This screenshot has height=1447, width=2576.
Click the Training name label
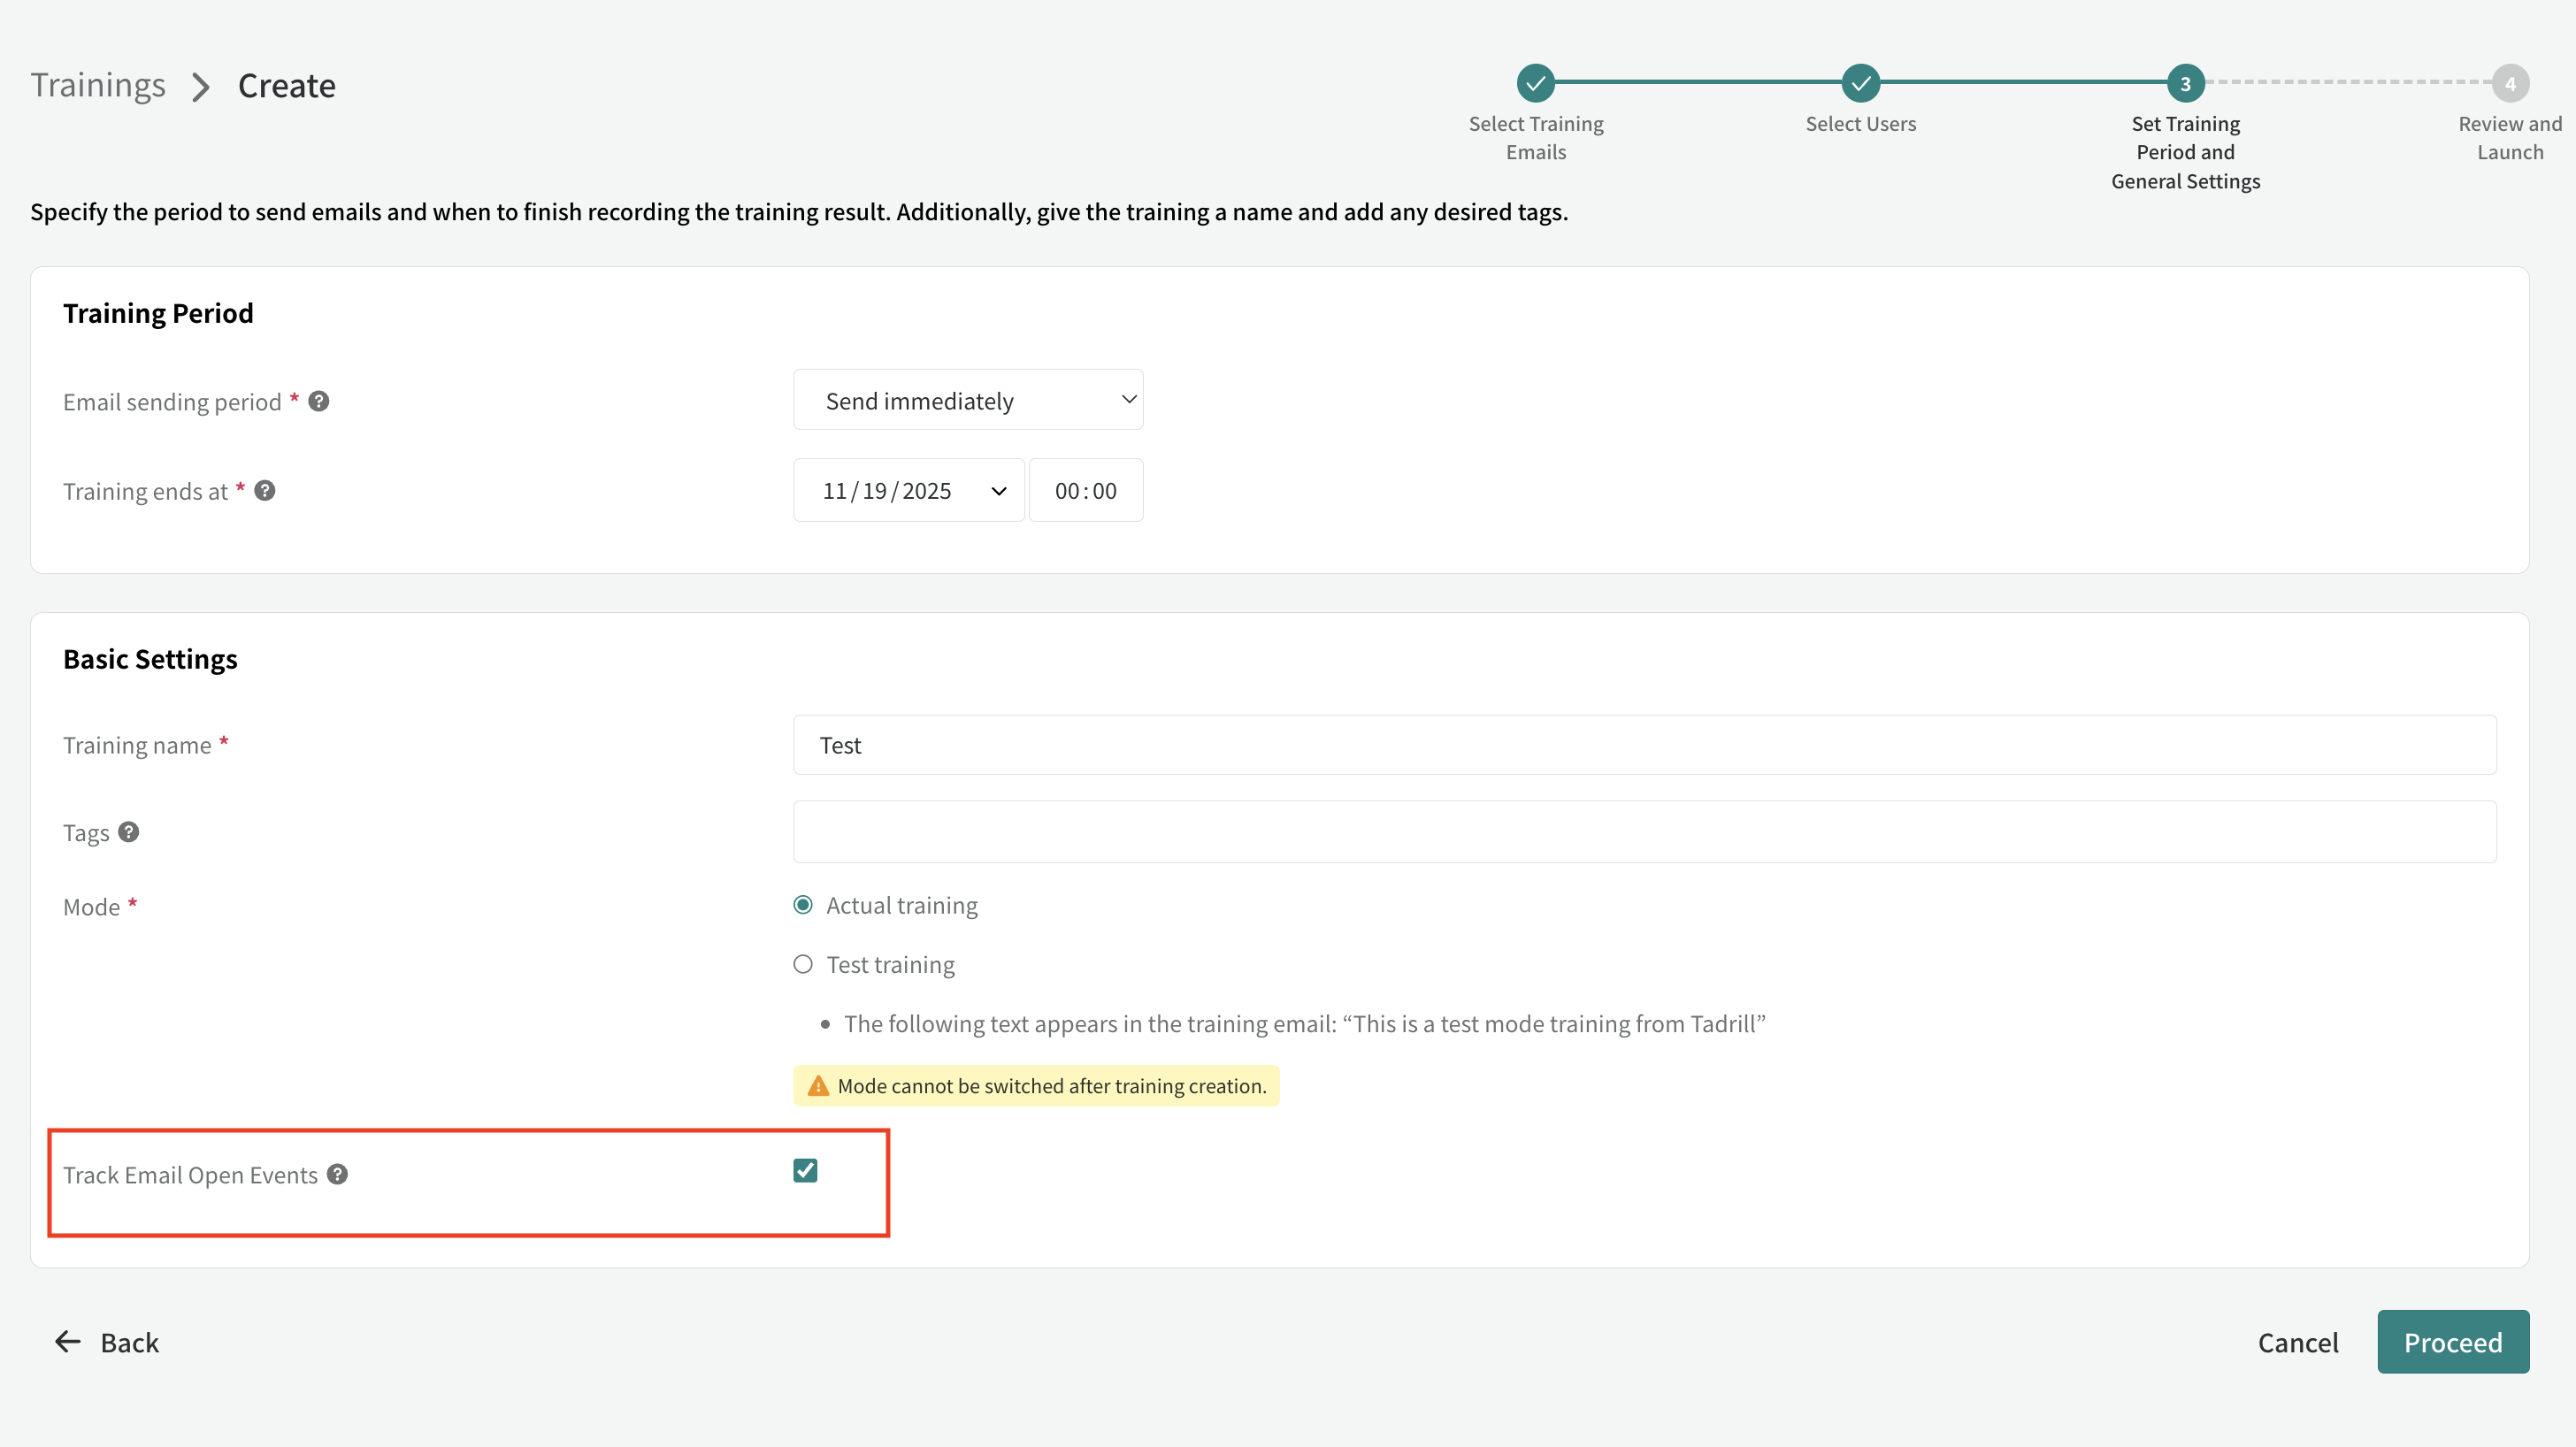tap(137, 745)
